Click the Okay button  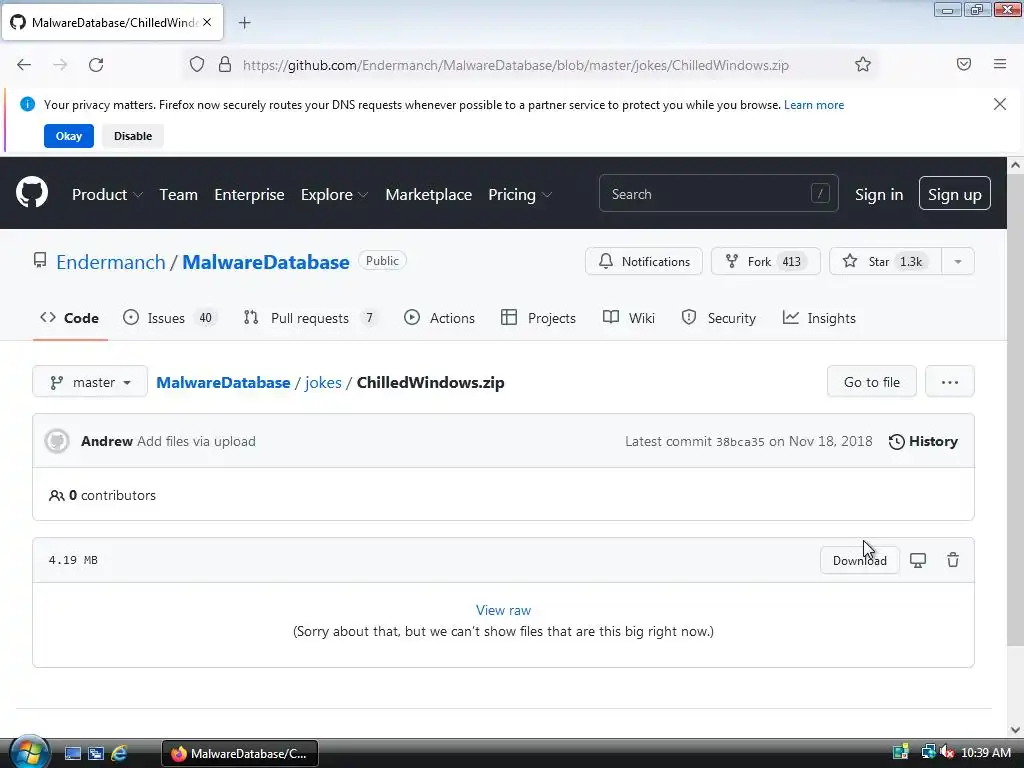[x=69, y=136]
